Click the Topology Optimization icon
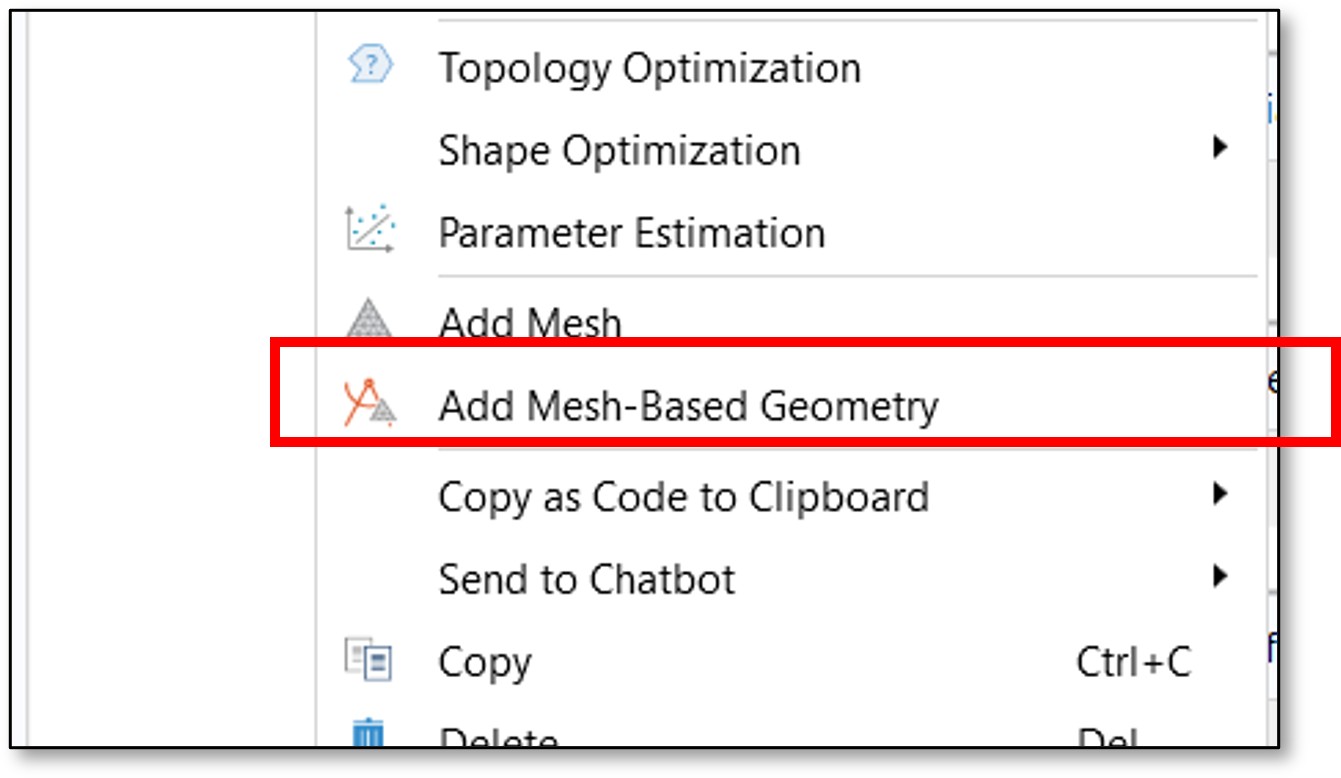Viewport: 1341px width, 778px height. (370, 68)
